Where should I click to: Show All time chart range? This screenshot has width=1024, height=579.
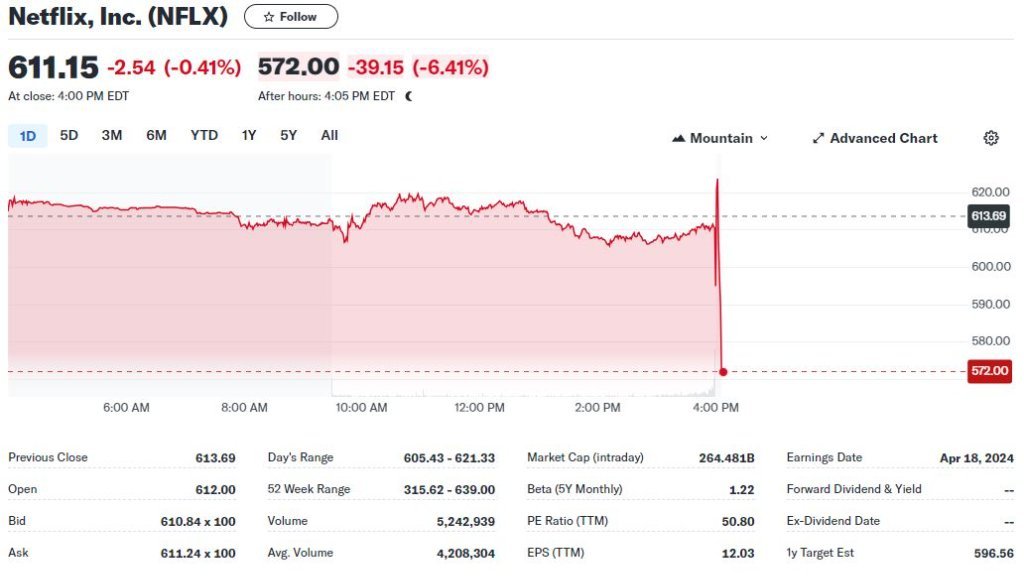click(x=329, y=135)
